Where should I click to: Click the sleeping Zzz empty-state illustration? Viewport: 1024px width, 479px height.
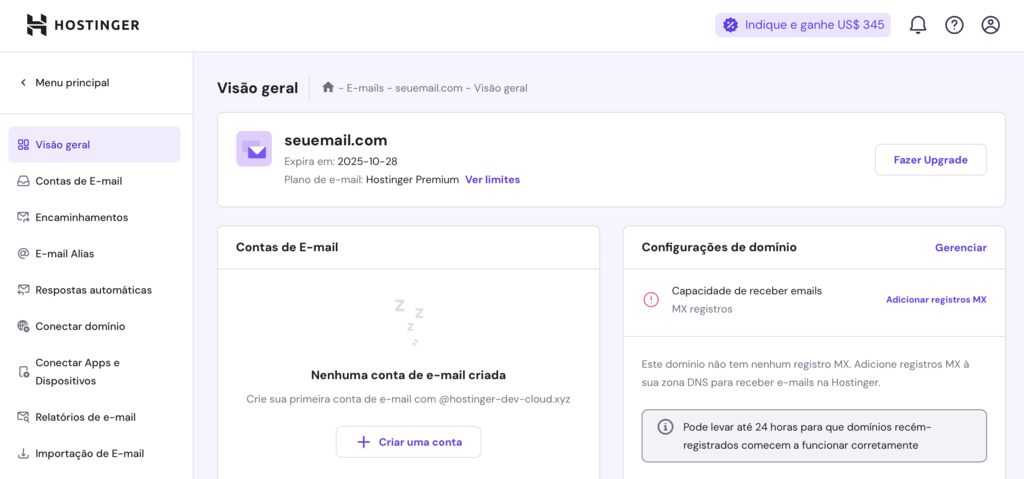tap(409, 322)
